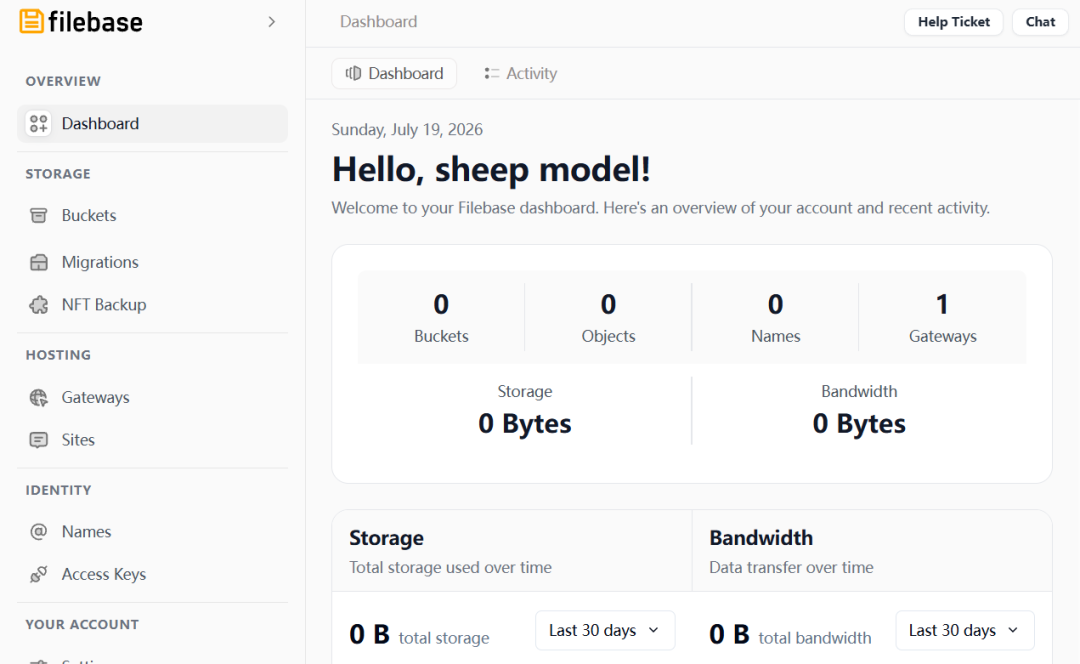Open the Bandwidth Last 30 days dropdown
Viewport: 1080px width, 664px height.
[x=964, y=630]
